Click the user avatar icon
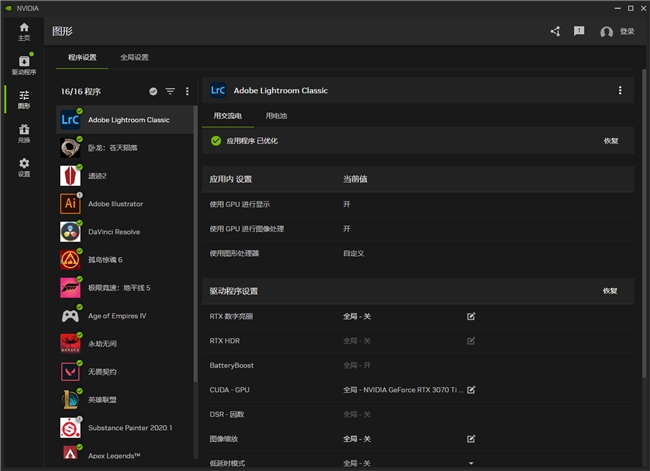Viewport: 650px width, 471px height. click(606, 32)
